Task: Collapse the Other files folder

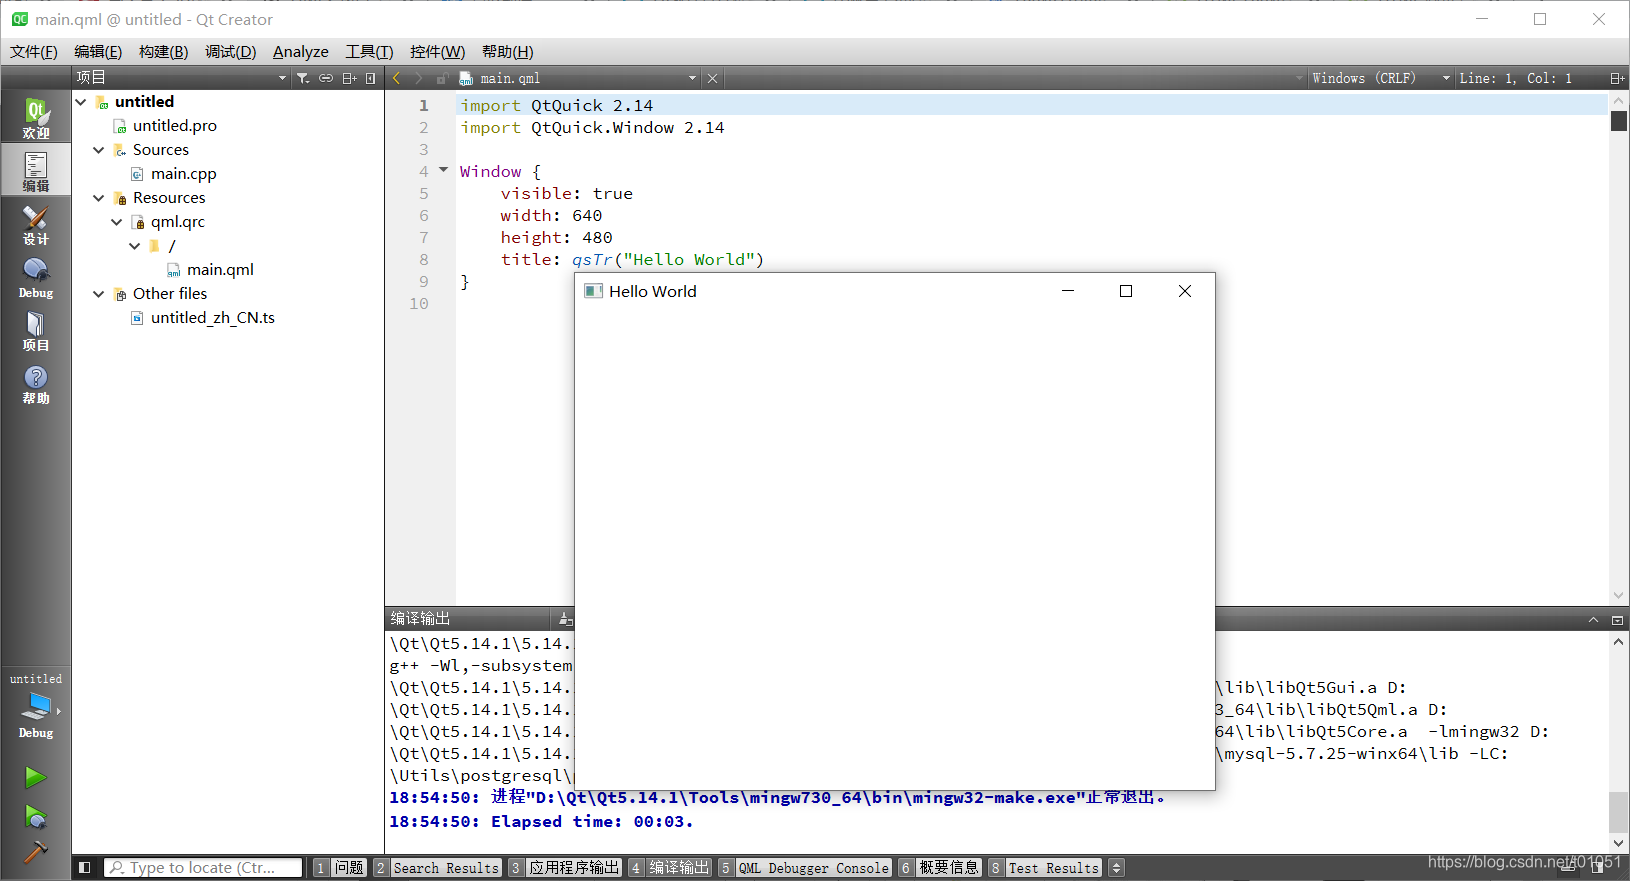Action: pyautogui.click(x=99, y=294)
